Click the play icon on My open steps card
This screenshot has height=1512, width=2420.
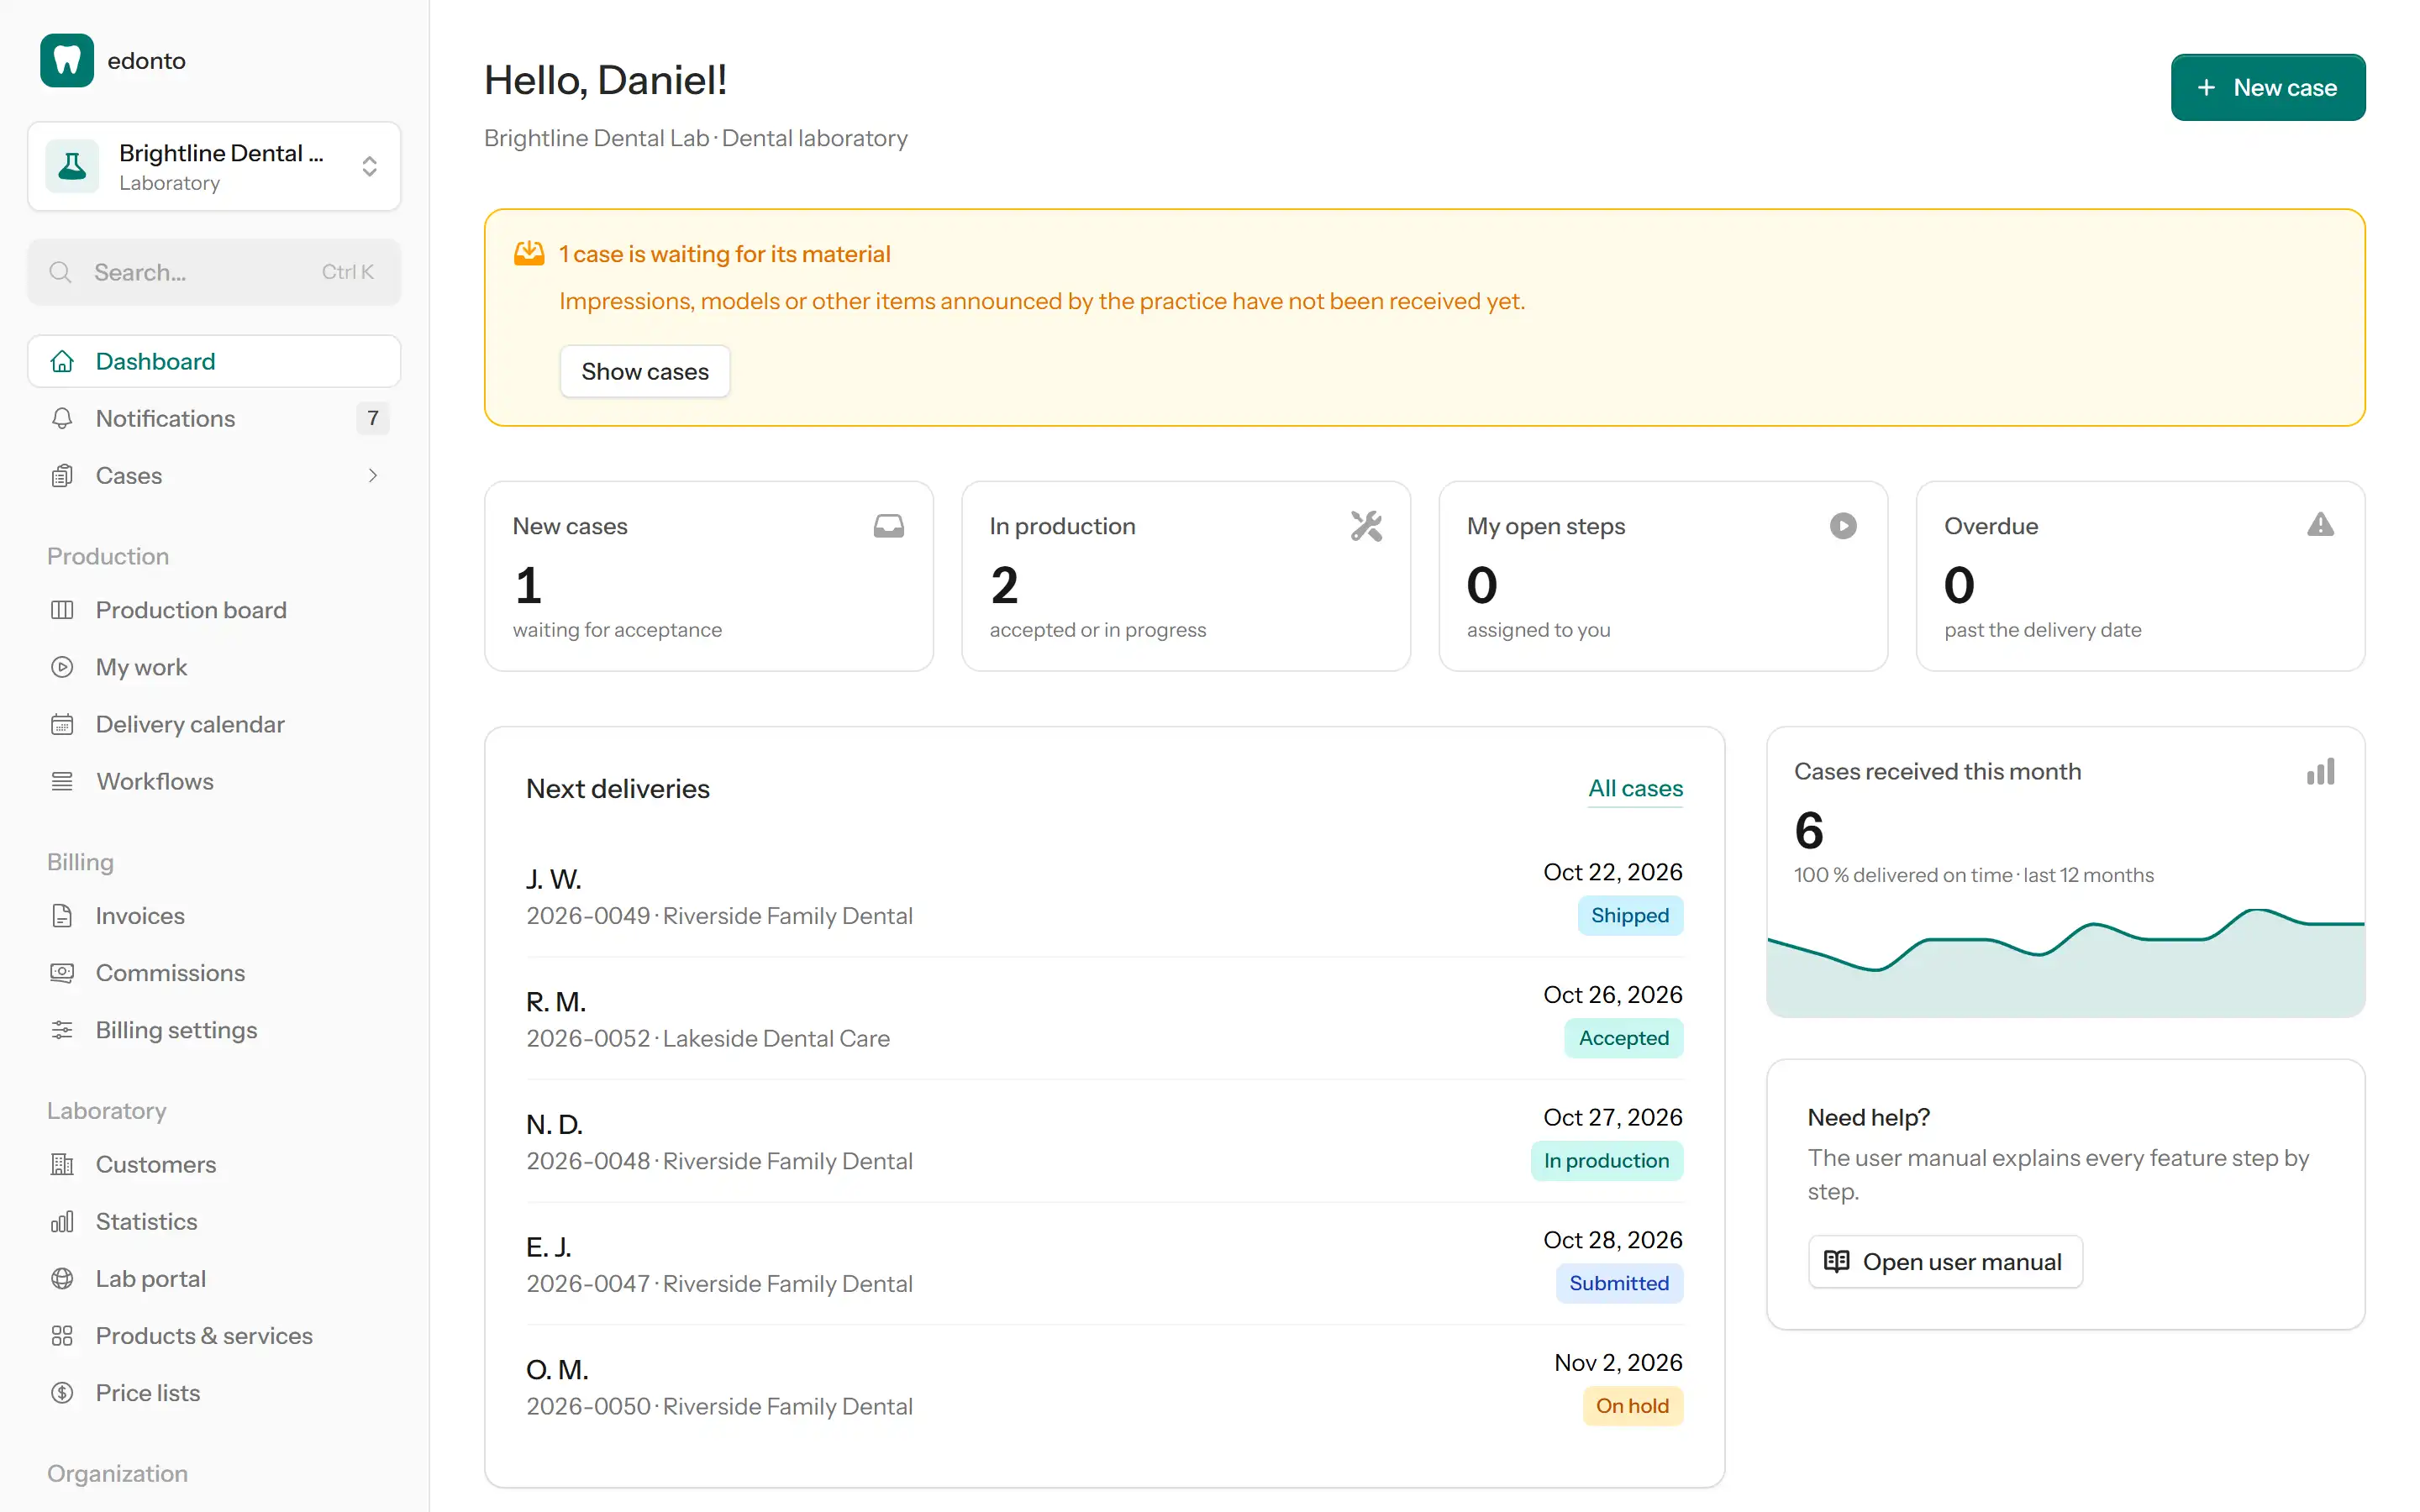coord(1843,526)
